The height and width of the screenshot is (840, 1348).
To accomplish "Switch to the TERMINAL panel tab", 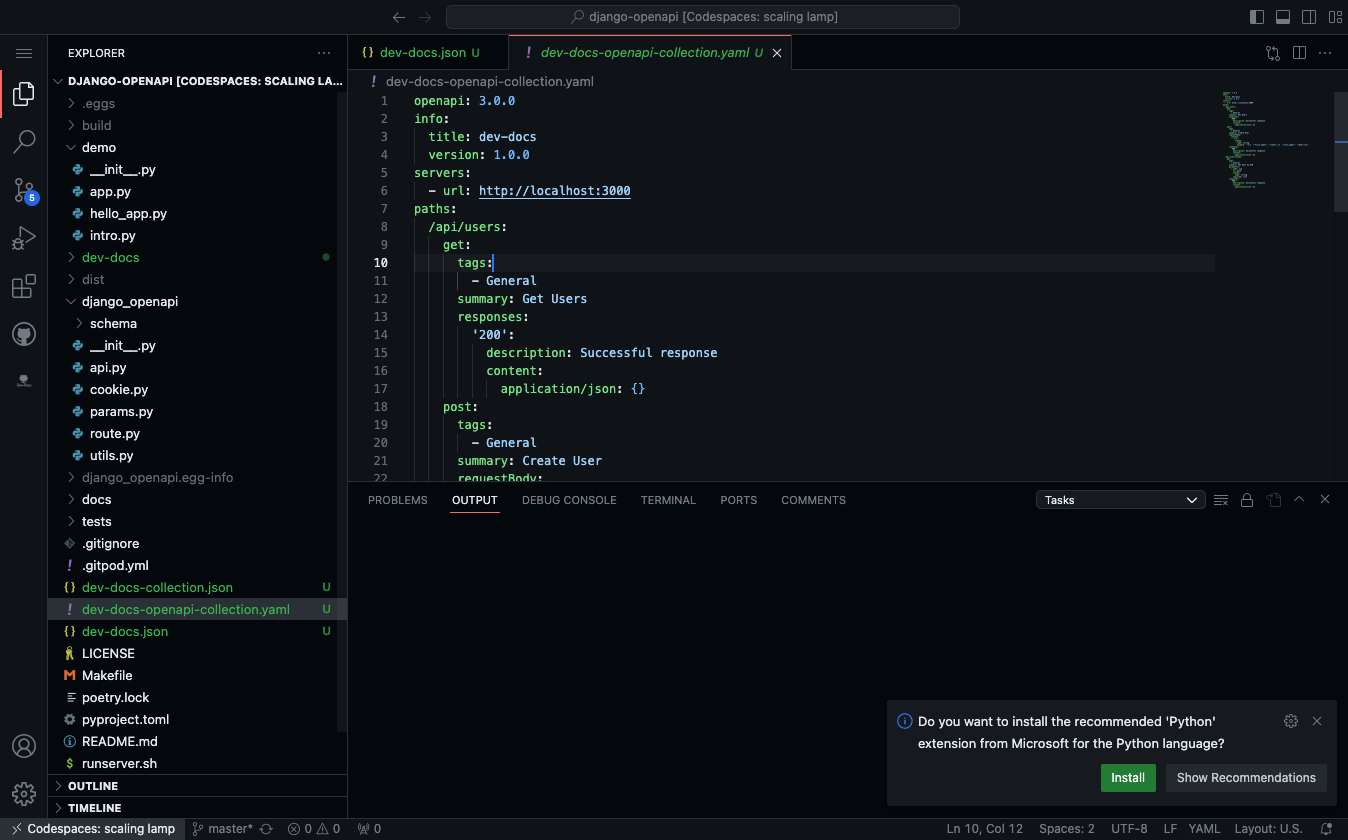I will pos(668,500).
